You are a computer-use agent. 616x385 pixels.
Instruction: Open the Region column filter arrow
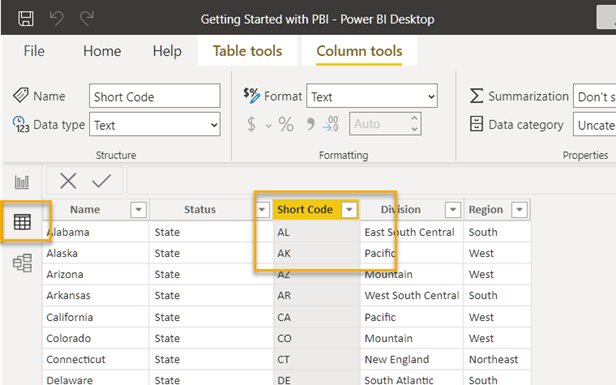[x=519, y=210]
